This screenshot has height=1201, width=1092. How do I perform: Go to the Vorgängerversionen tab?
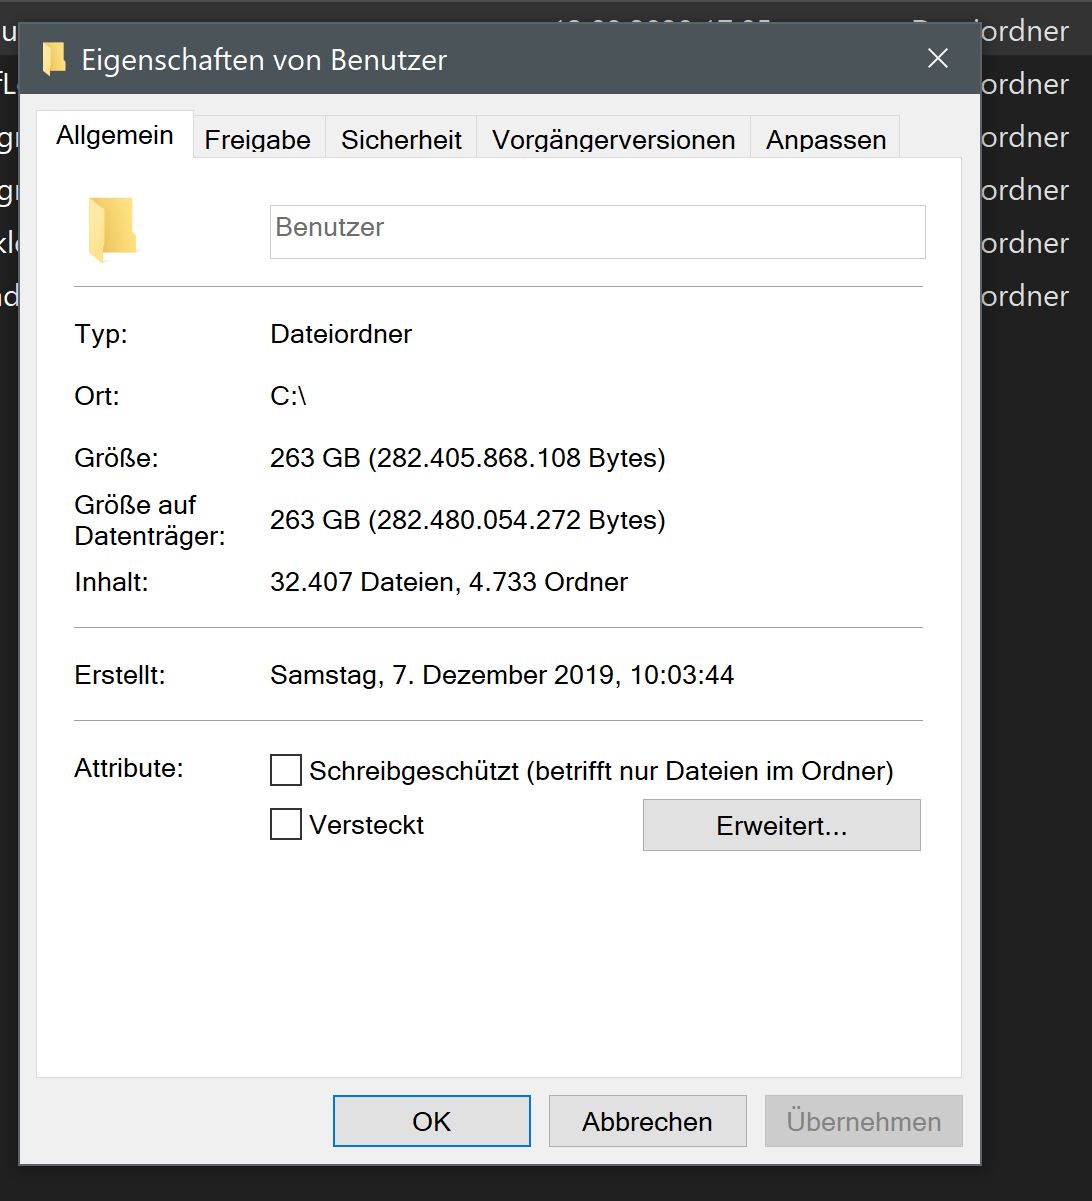[613, 139]
